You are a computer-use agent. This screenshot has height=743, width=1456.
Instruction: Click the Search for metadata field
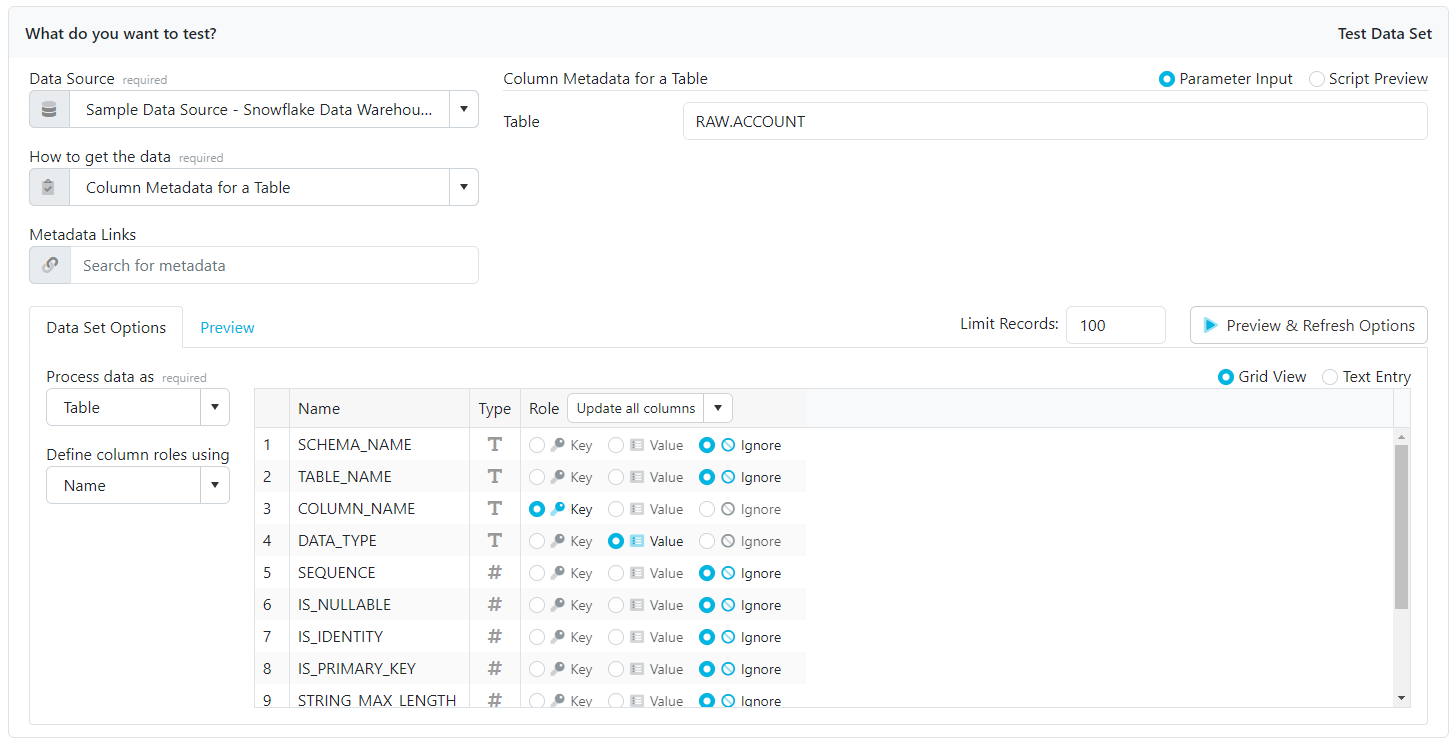(x=274, y=265)
